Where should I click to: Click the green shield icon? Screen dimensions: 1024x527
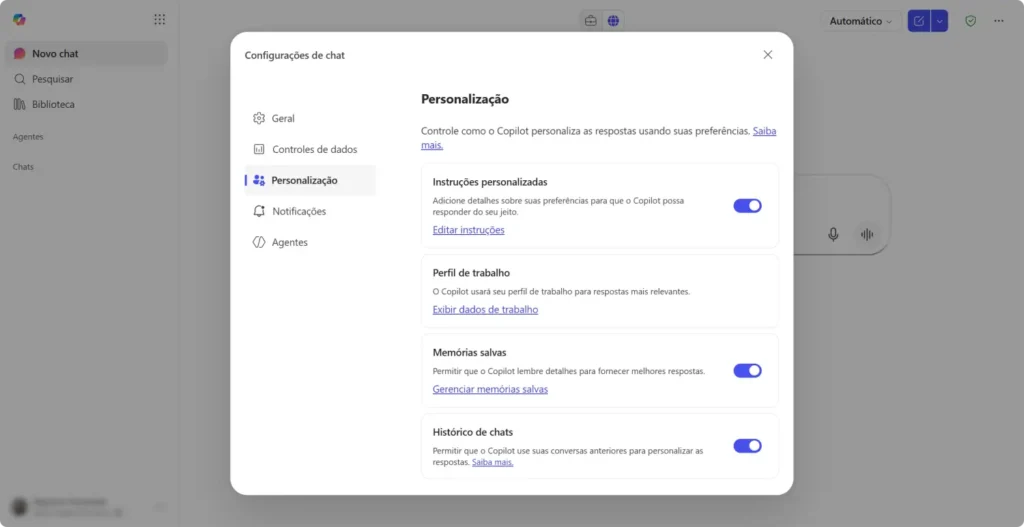pyautogui.click(x=971, y=21)
